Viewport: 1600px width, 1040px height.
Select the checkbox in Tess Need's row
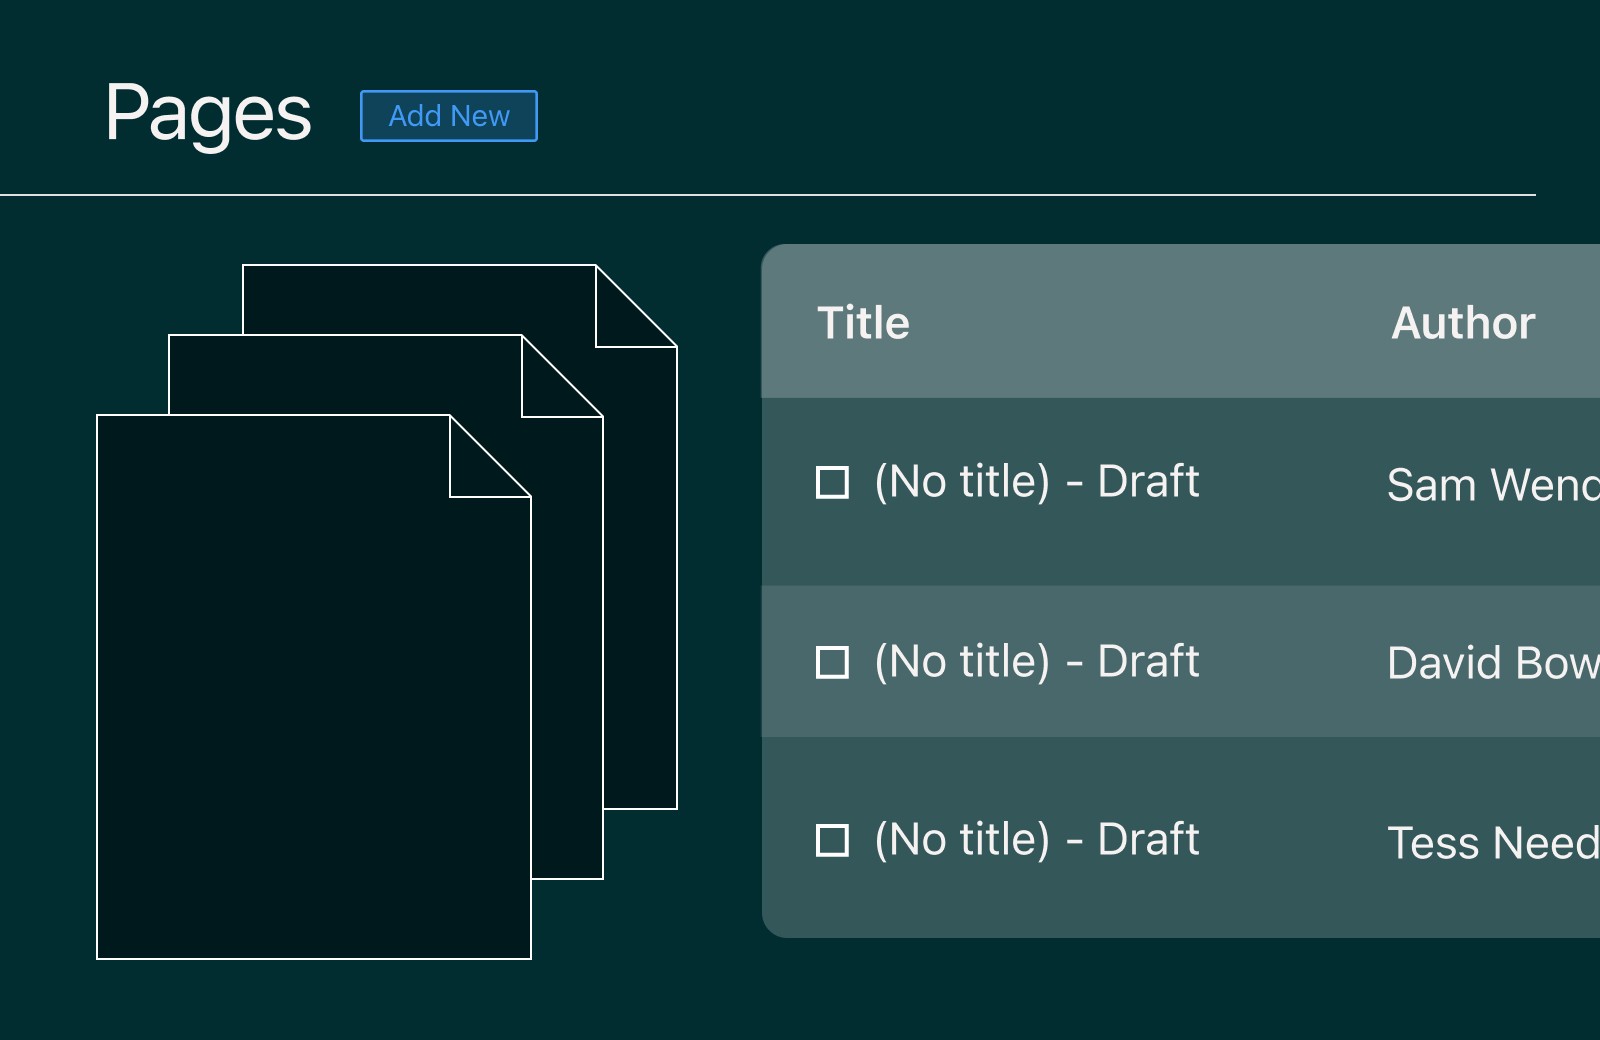tap(832, 840)
